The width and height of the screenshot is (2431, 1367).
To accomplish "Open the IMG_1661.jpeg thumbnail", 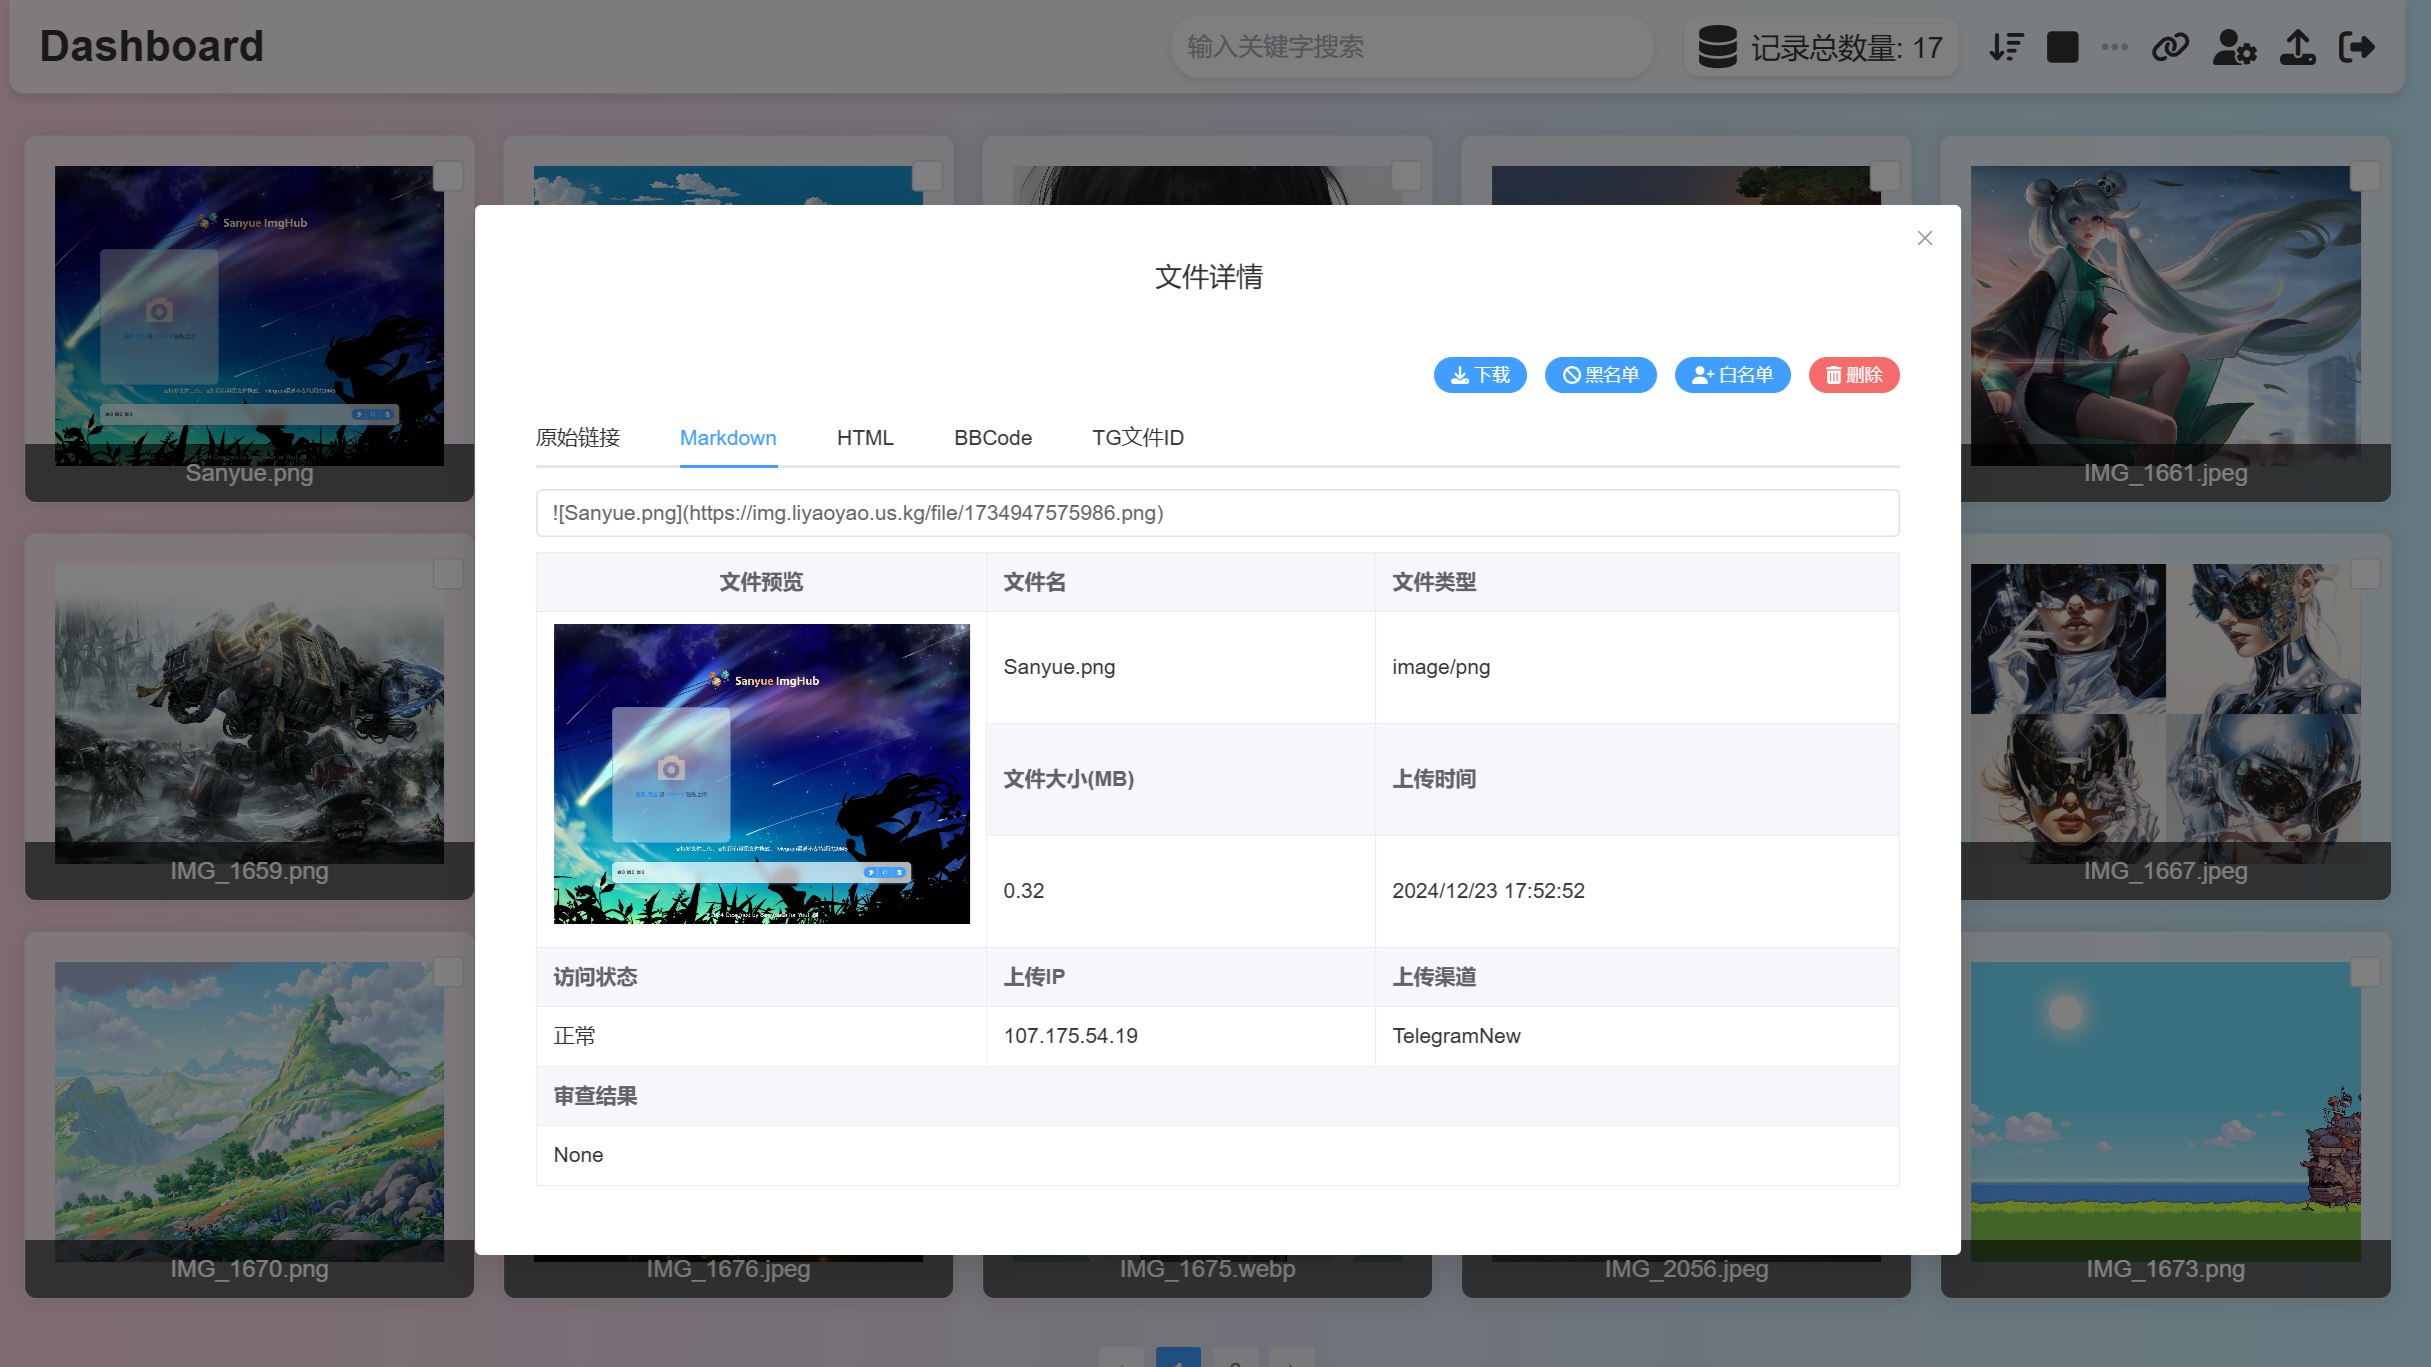I will coord(2165,315).
